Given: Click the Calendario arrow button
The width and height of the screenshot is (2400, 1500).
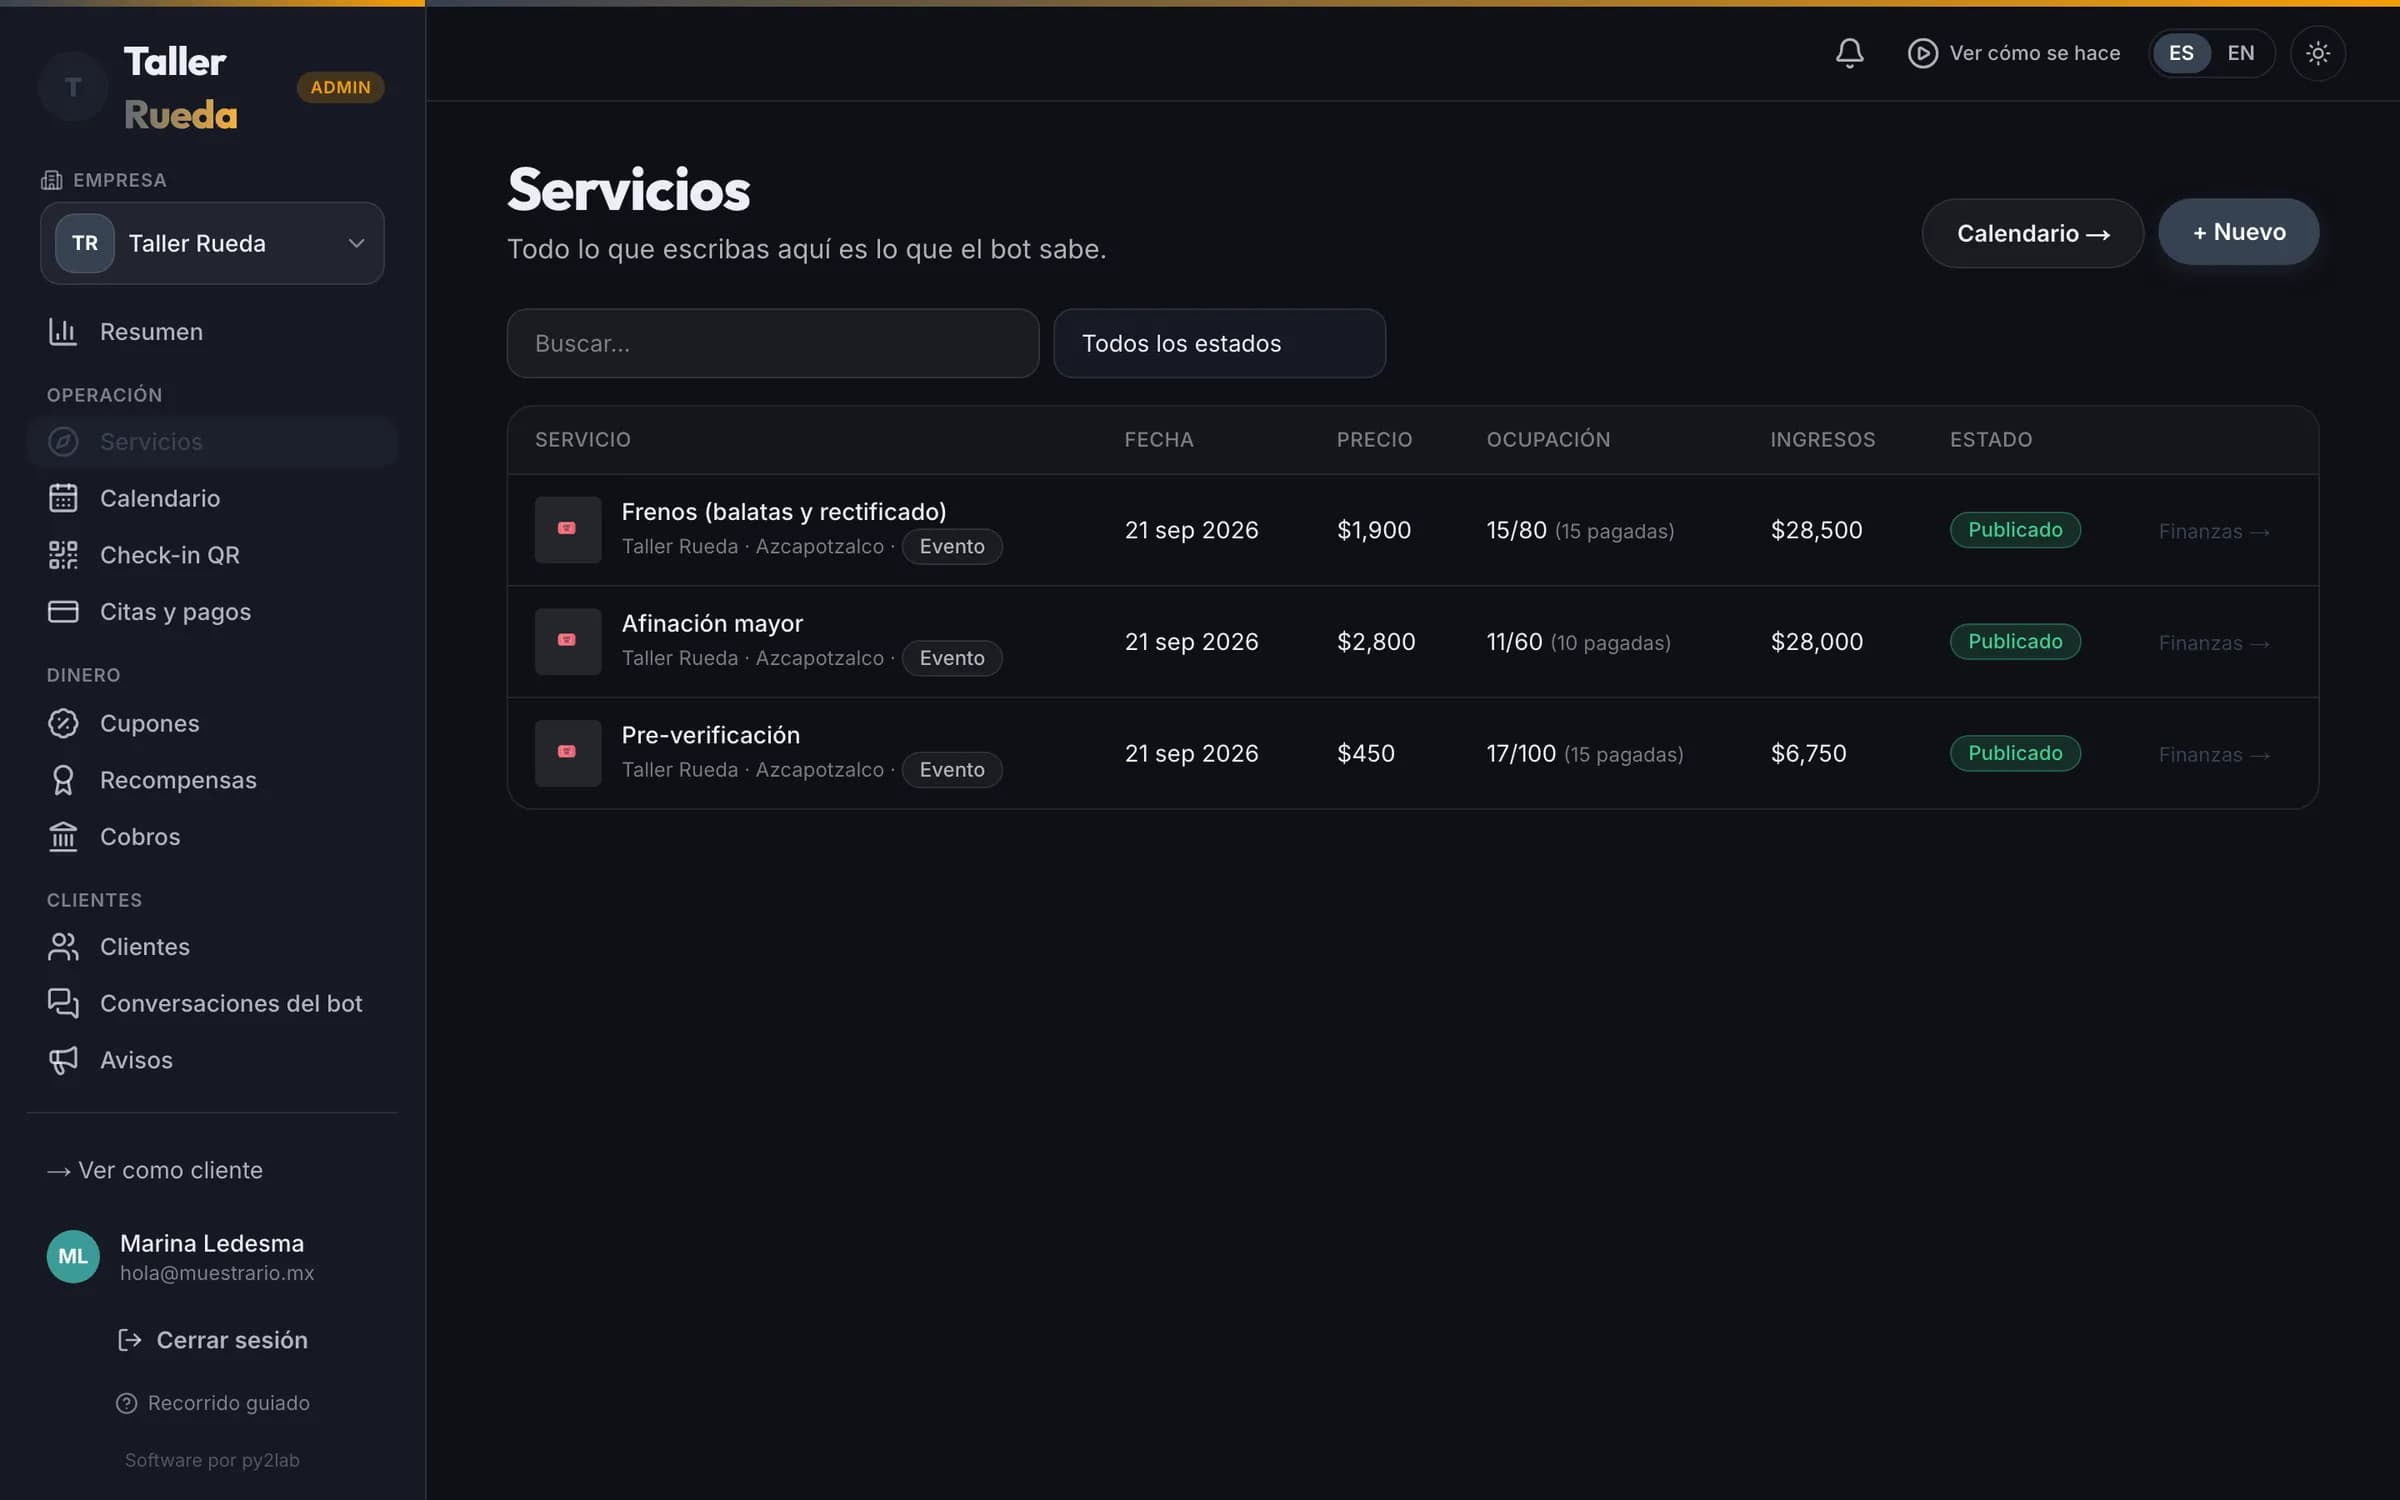Looking at the screenshot, I should click(x=2032, y=233).
